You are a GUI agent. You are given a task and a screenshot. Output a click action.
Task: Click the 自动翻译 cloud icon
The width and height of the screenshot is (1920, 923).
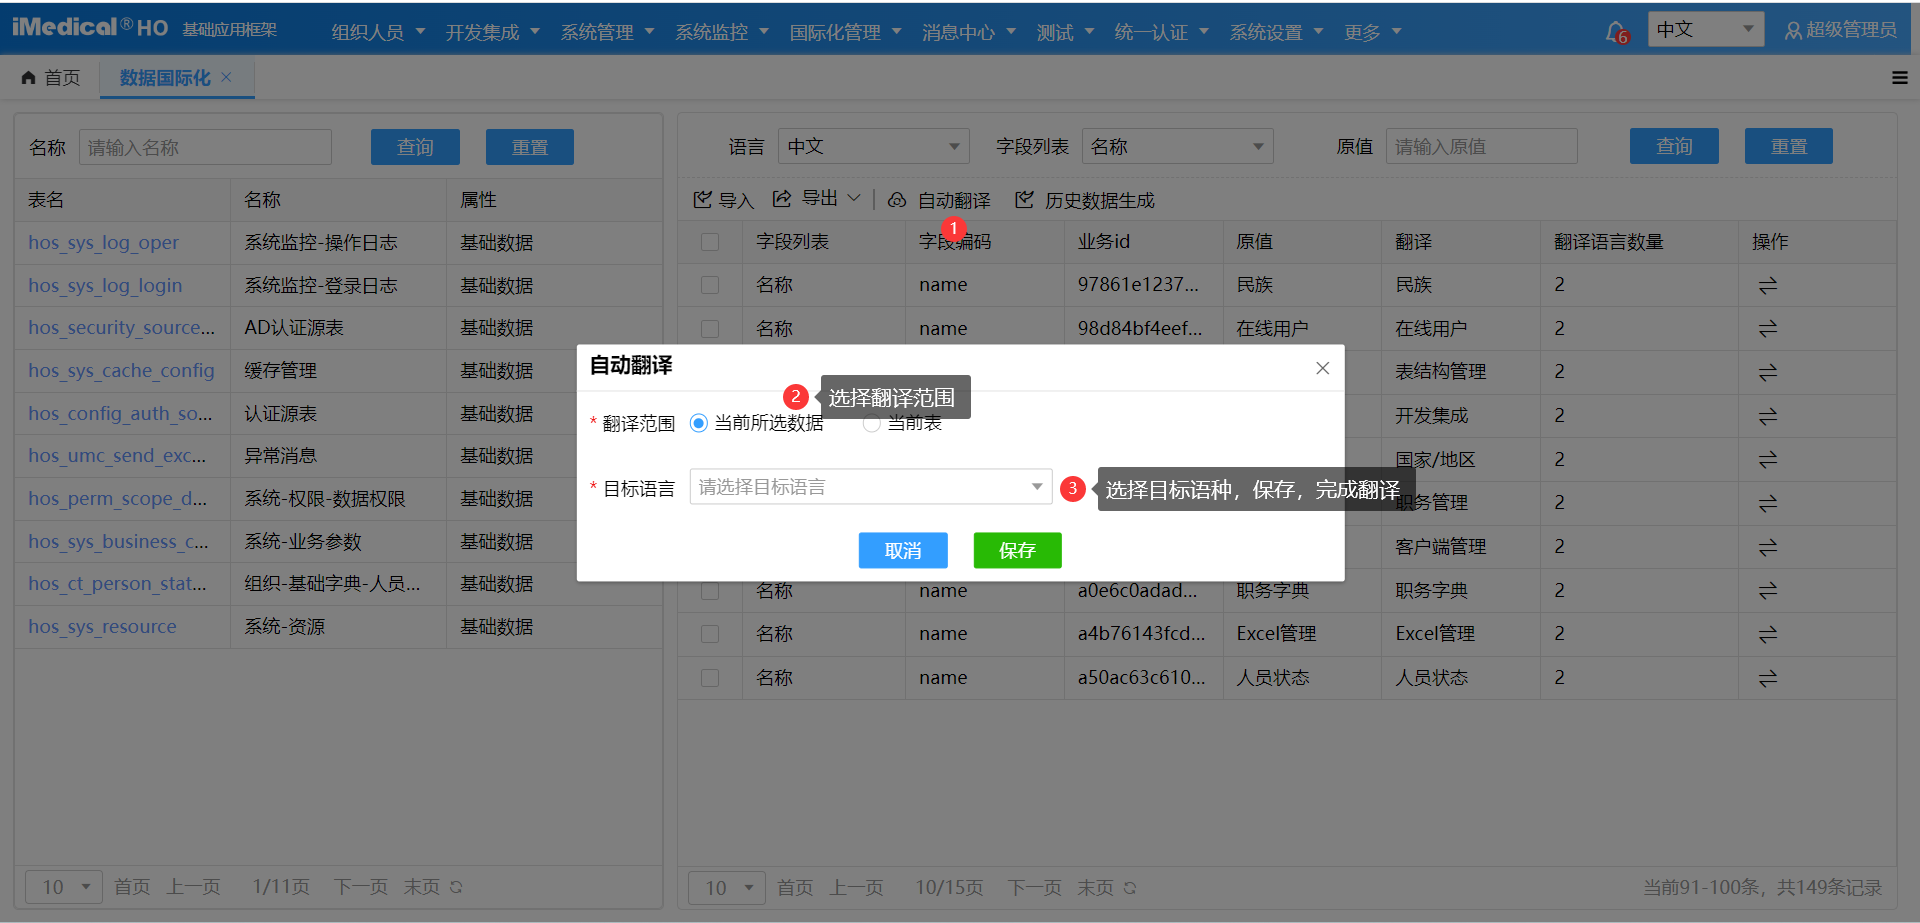(x=897, y=200)
